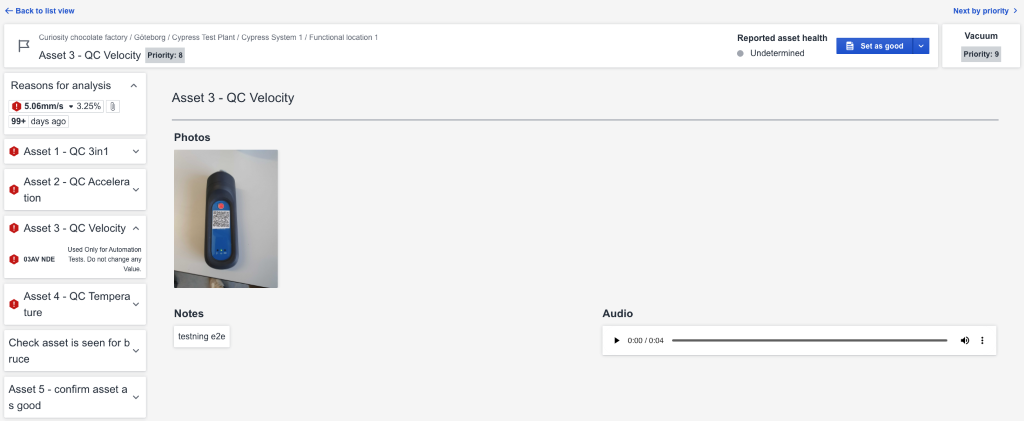
Task: Click the red alert icon beside 03AV NDE
Action: (x=14, y=259)
